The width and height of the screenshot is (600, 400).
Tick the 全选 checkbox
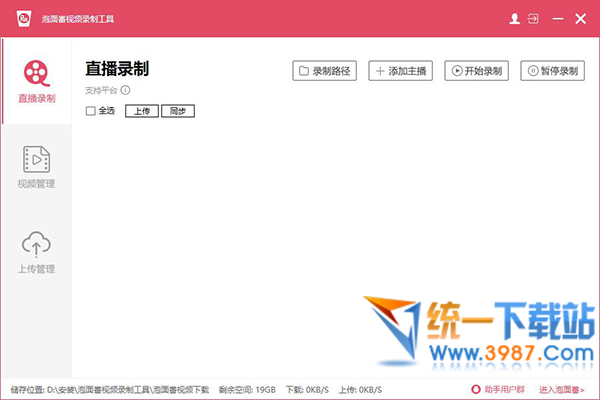[x=90, y=111]
